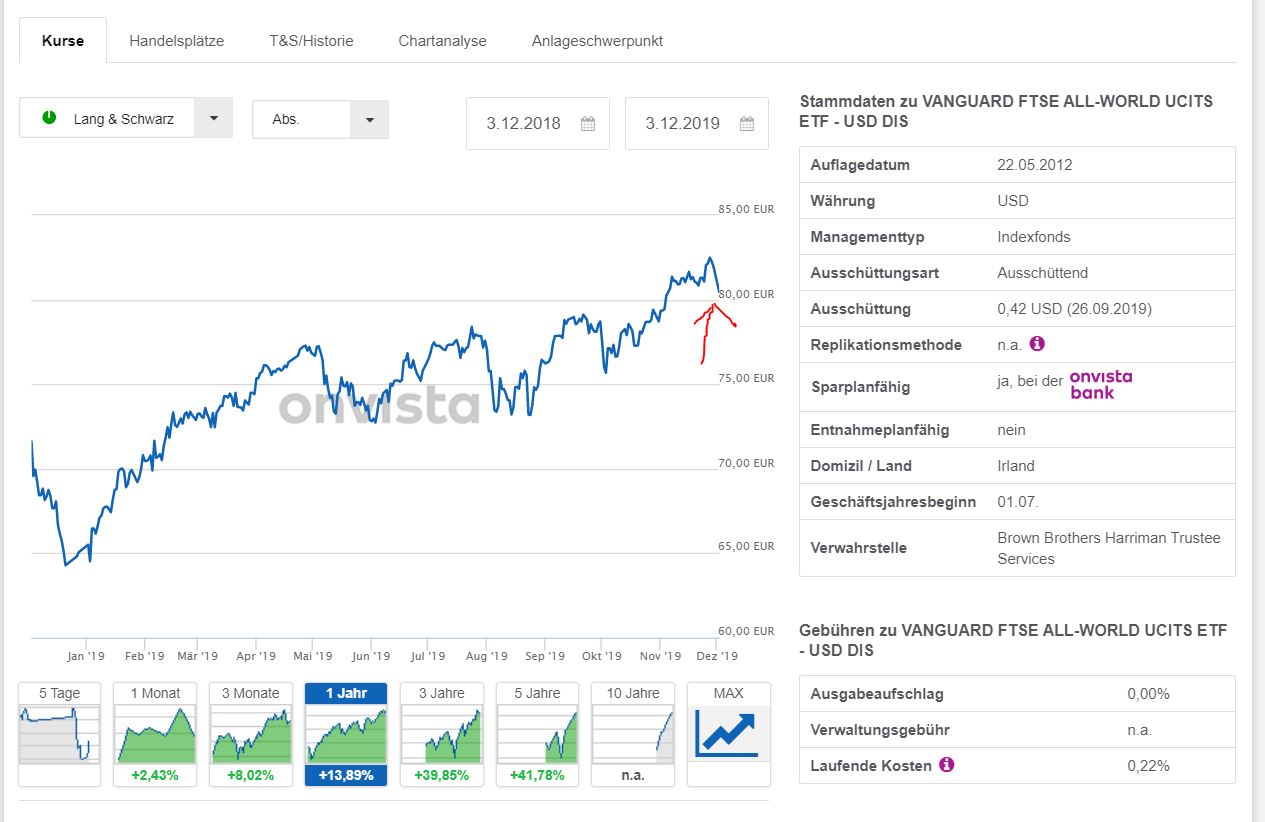This screenshot has height=822, width=1265.
Task: Switch chart to 5 Jahre range
Action: (537, 734)
